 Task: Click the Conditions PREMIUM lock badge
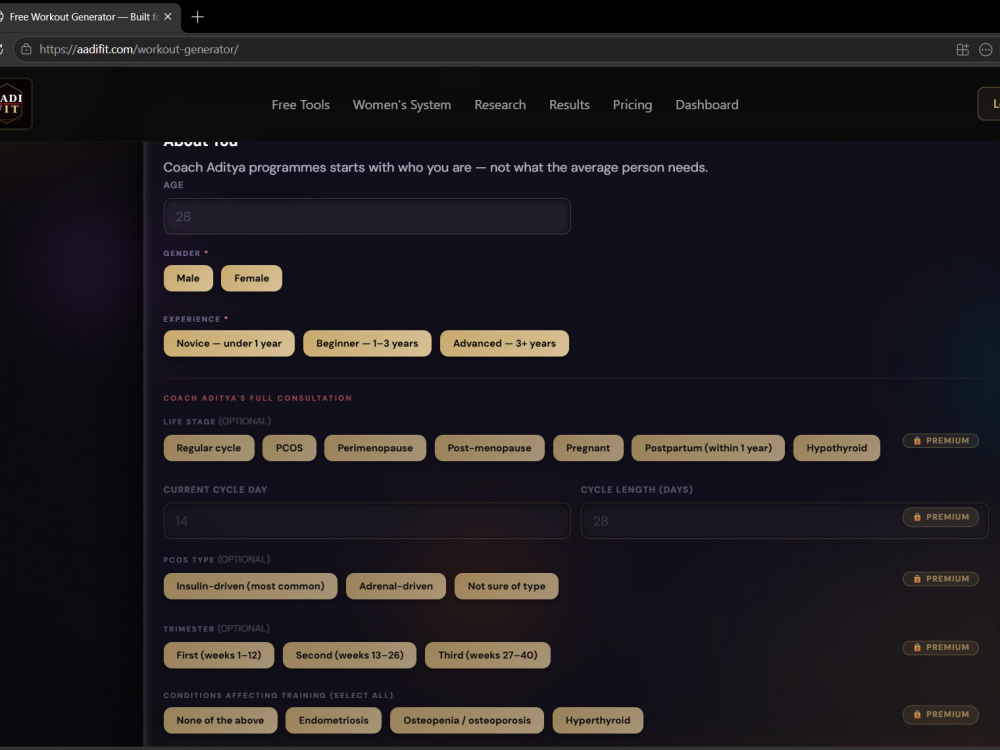coord(940,714)
